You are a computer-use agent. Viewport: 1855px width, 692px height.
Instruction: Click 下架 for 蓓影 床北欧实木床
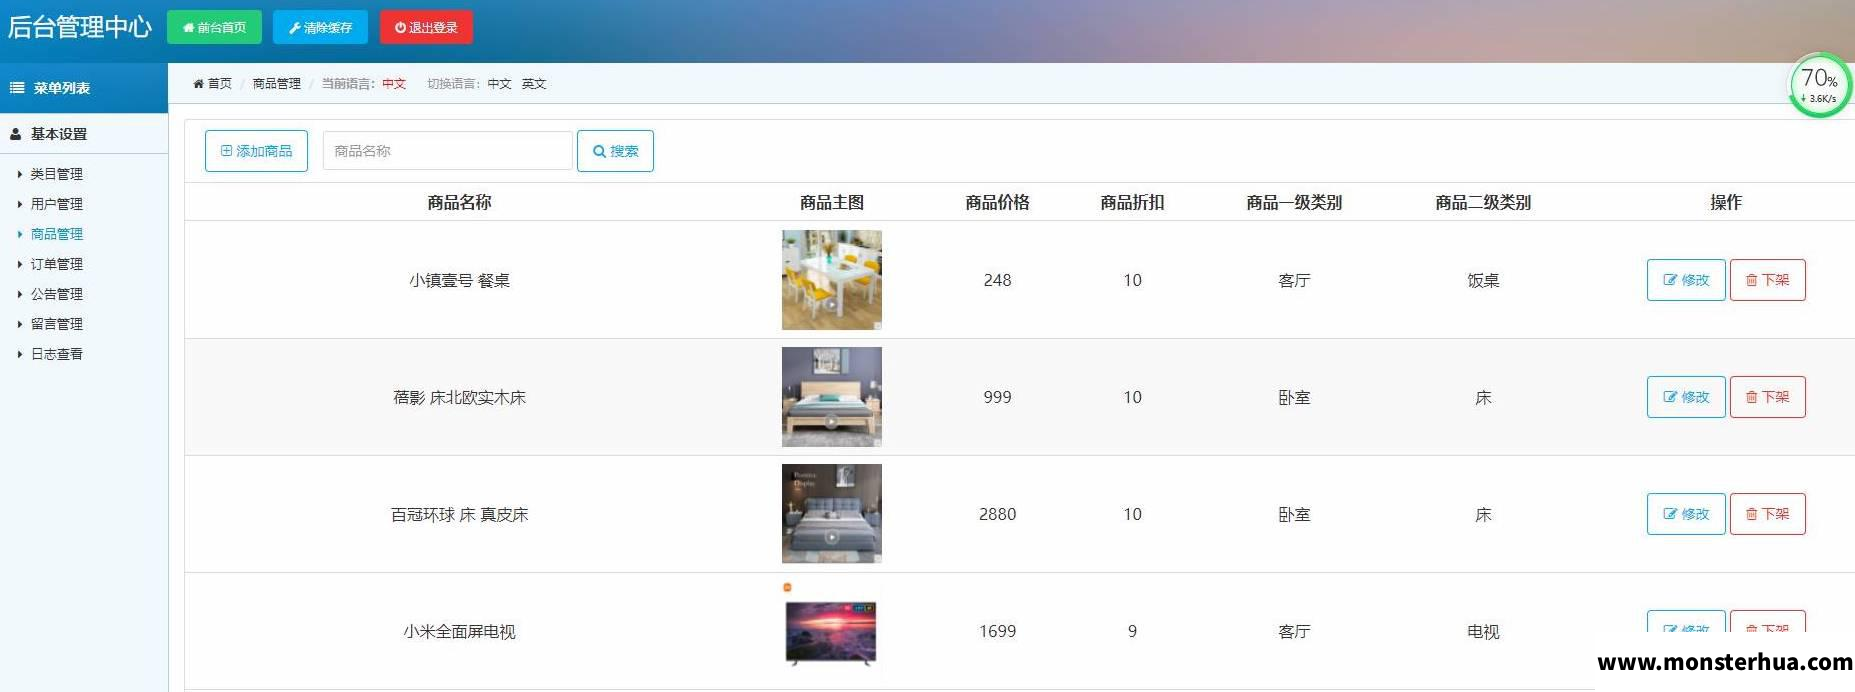(1768, 397)
